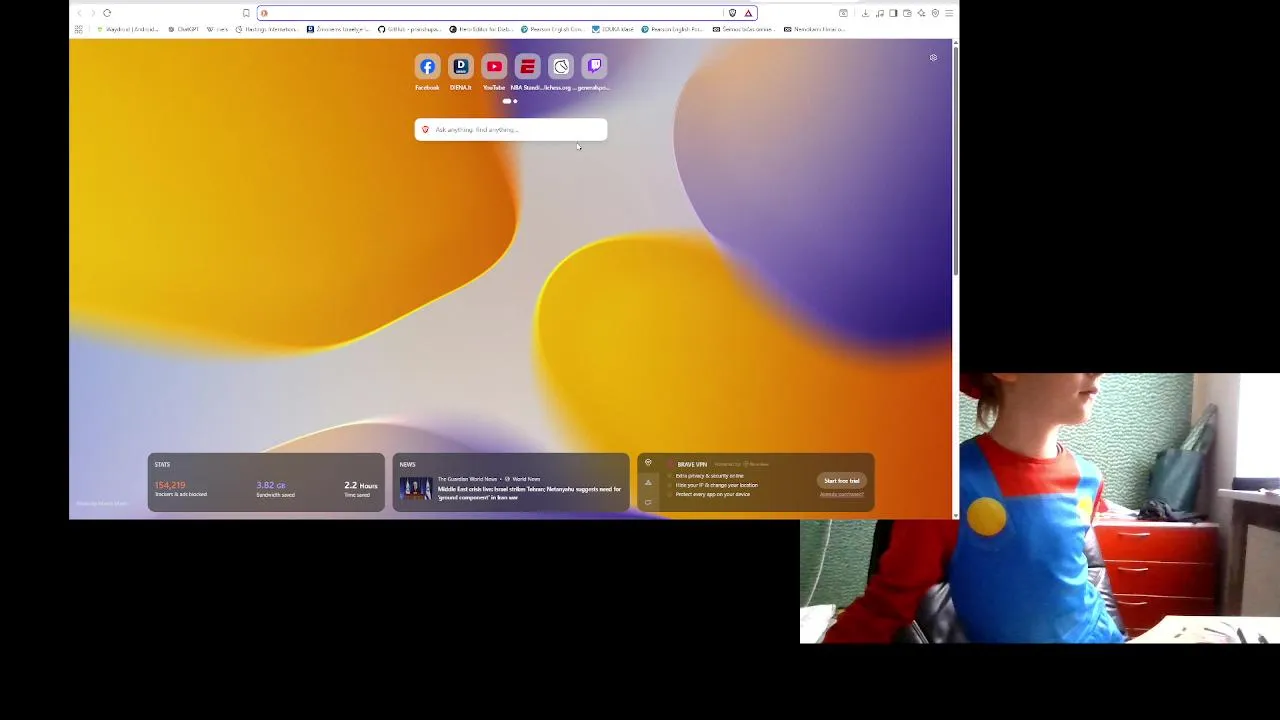This screenshot has height=720, width=1280.
Task: Bookmark this page using the bookmark icon
Action: 246,13
